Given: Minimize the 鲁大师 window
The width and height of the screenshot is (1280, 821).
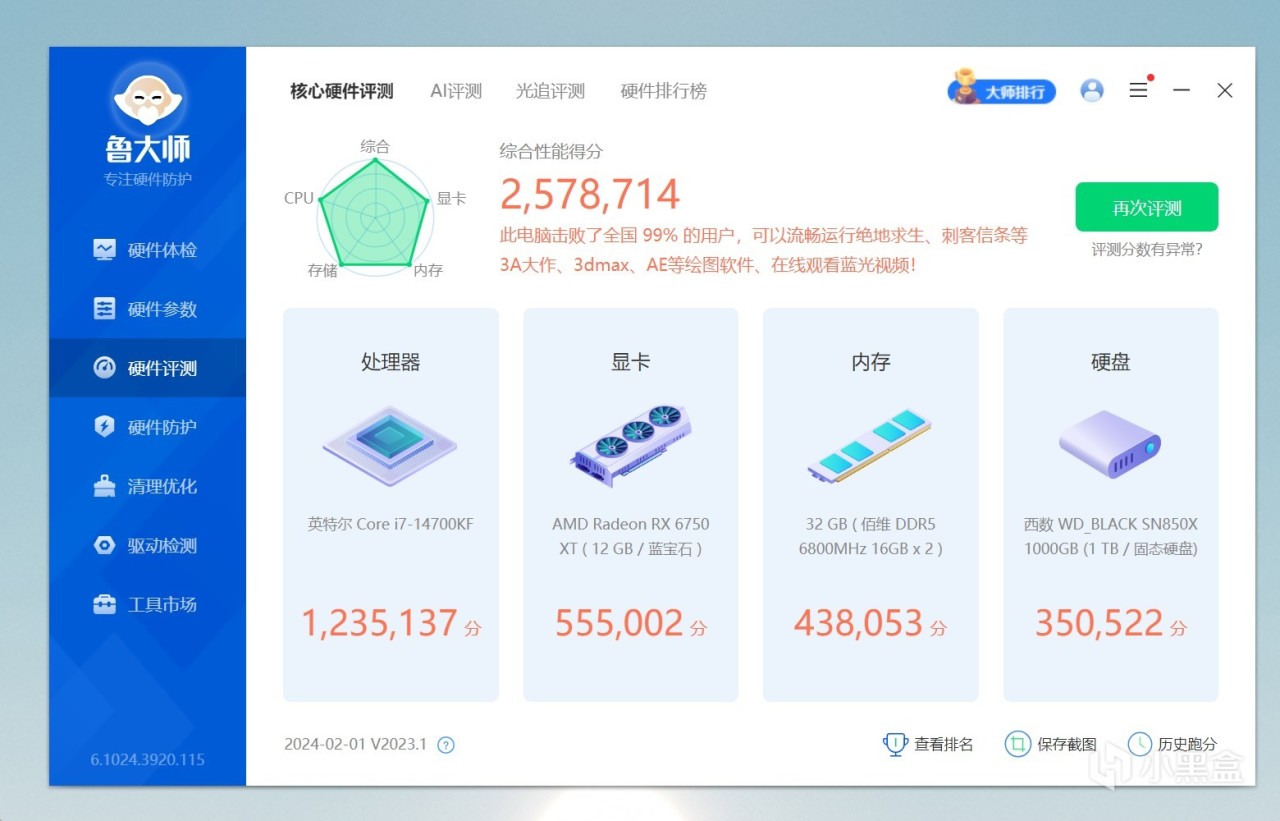Looking at the screenshot, I should (1182, 90).
